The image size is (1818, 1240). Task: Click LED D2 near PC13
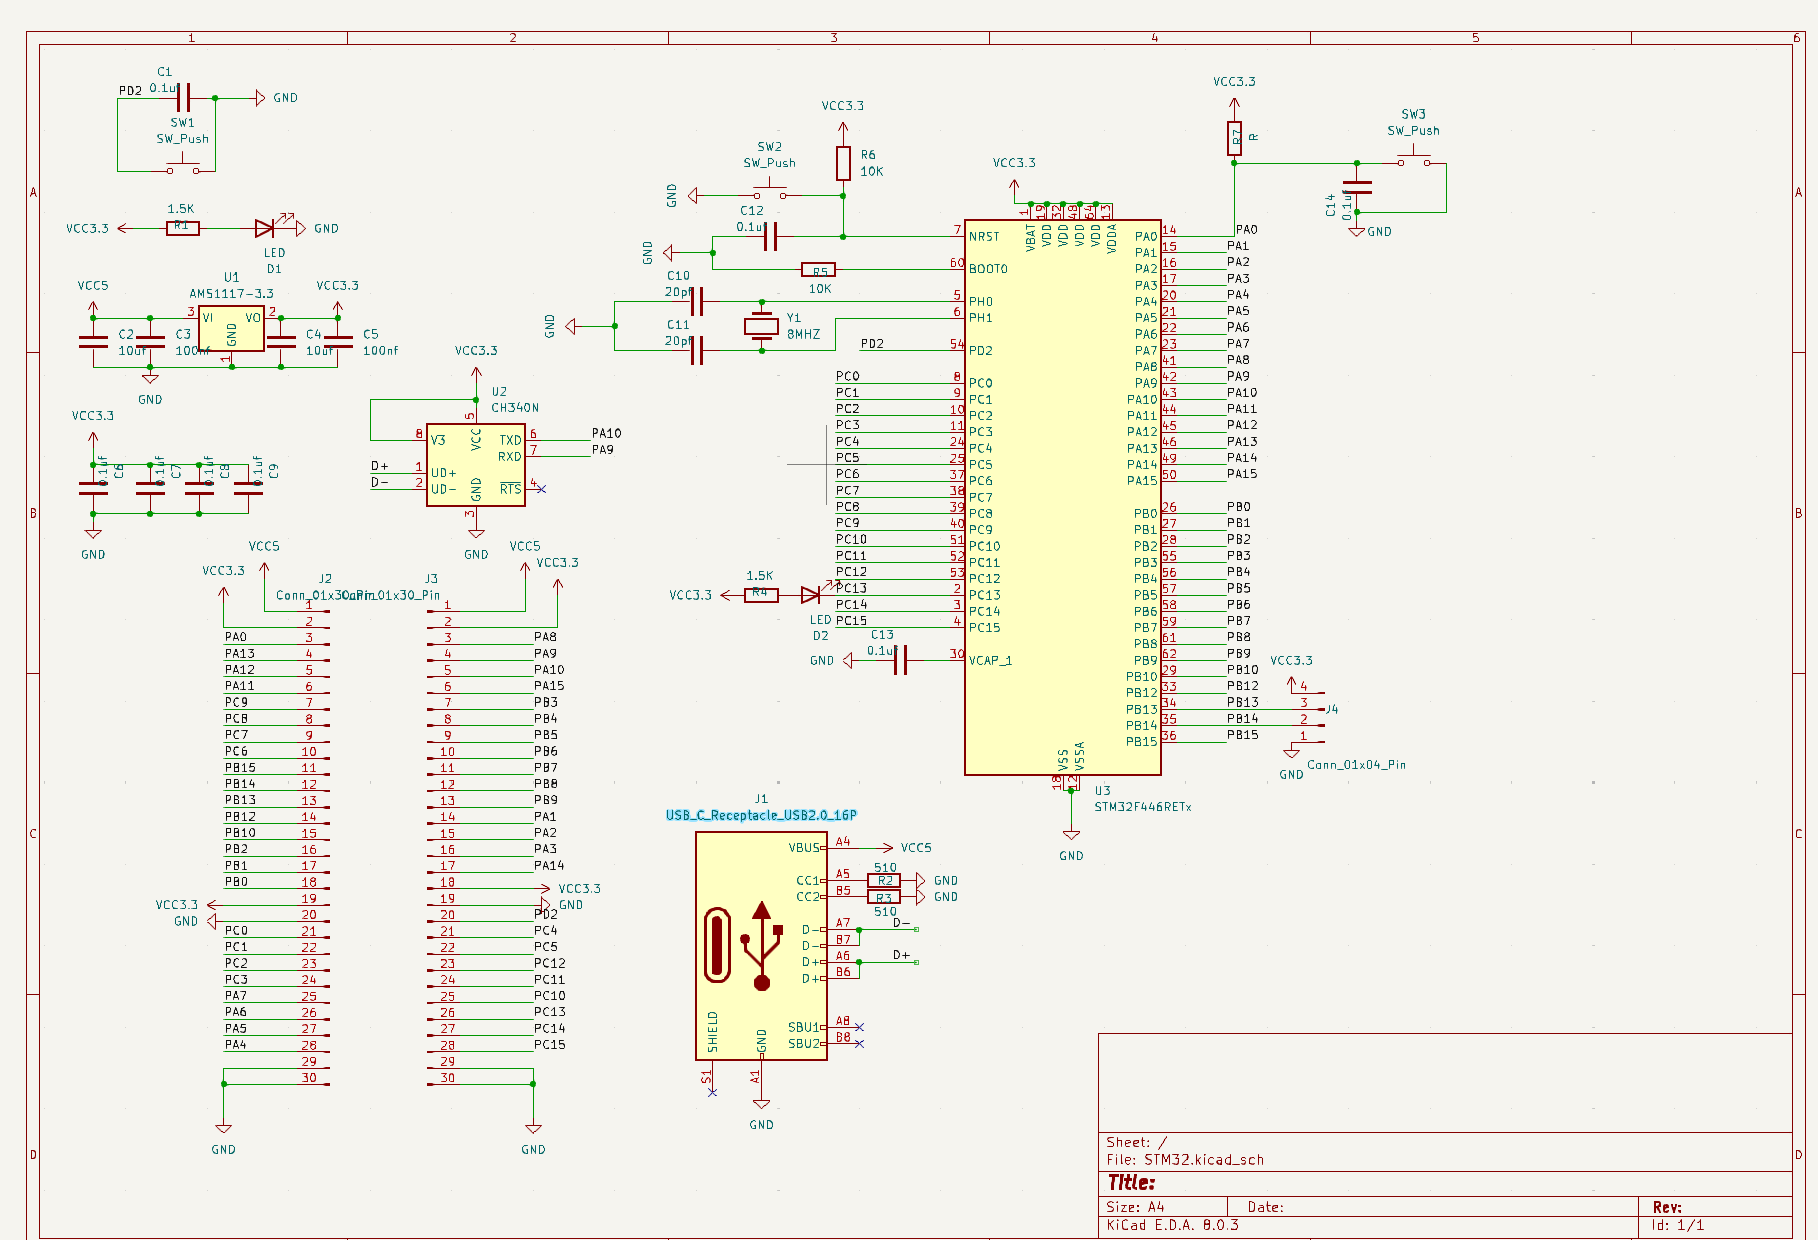pyautogui.click(x=811, y=595)
